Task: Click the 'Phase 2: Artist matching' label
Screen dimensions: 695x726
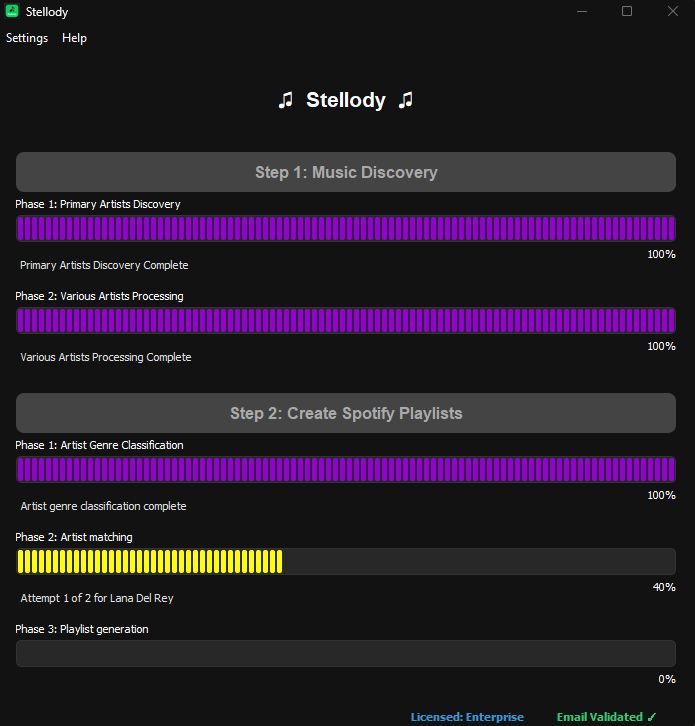Action: [74, 537]
